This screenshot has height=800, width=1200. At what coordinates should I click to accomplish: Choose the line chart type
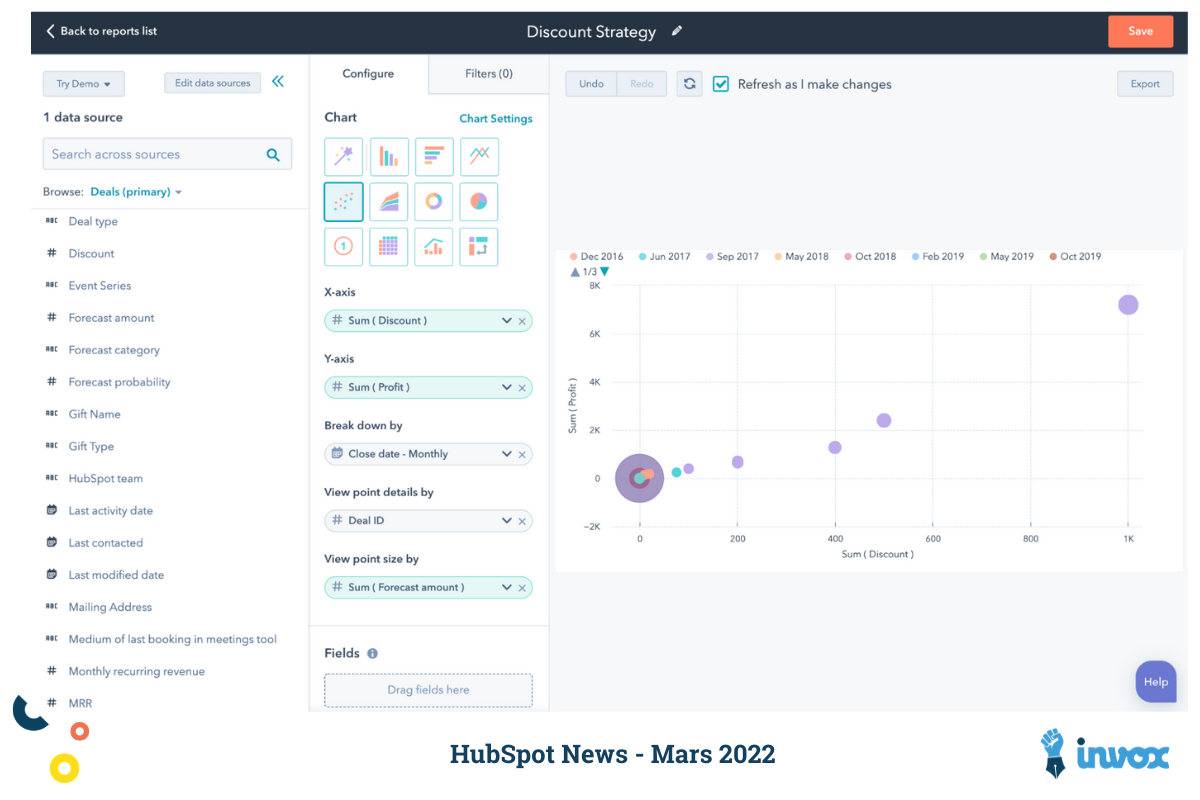point(479,157)
